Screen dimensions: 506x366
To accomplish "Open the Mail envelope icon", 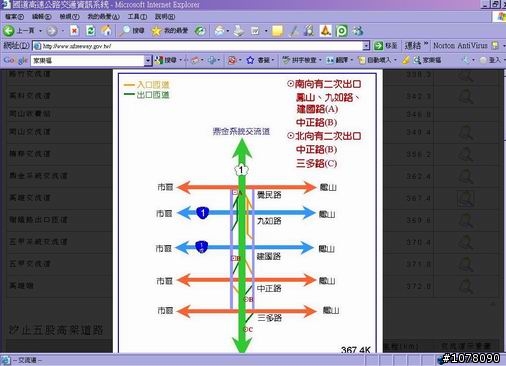I will click(x=219, y=31).
